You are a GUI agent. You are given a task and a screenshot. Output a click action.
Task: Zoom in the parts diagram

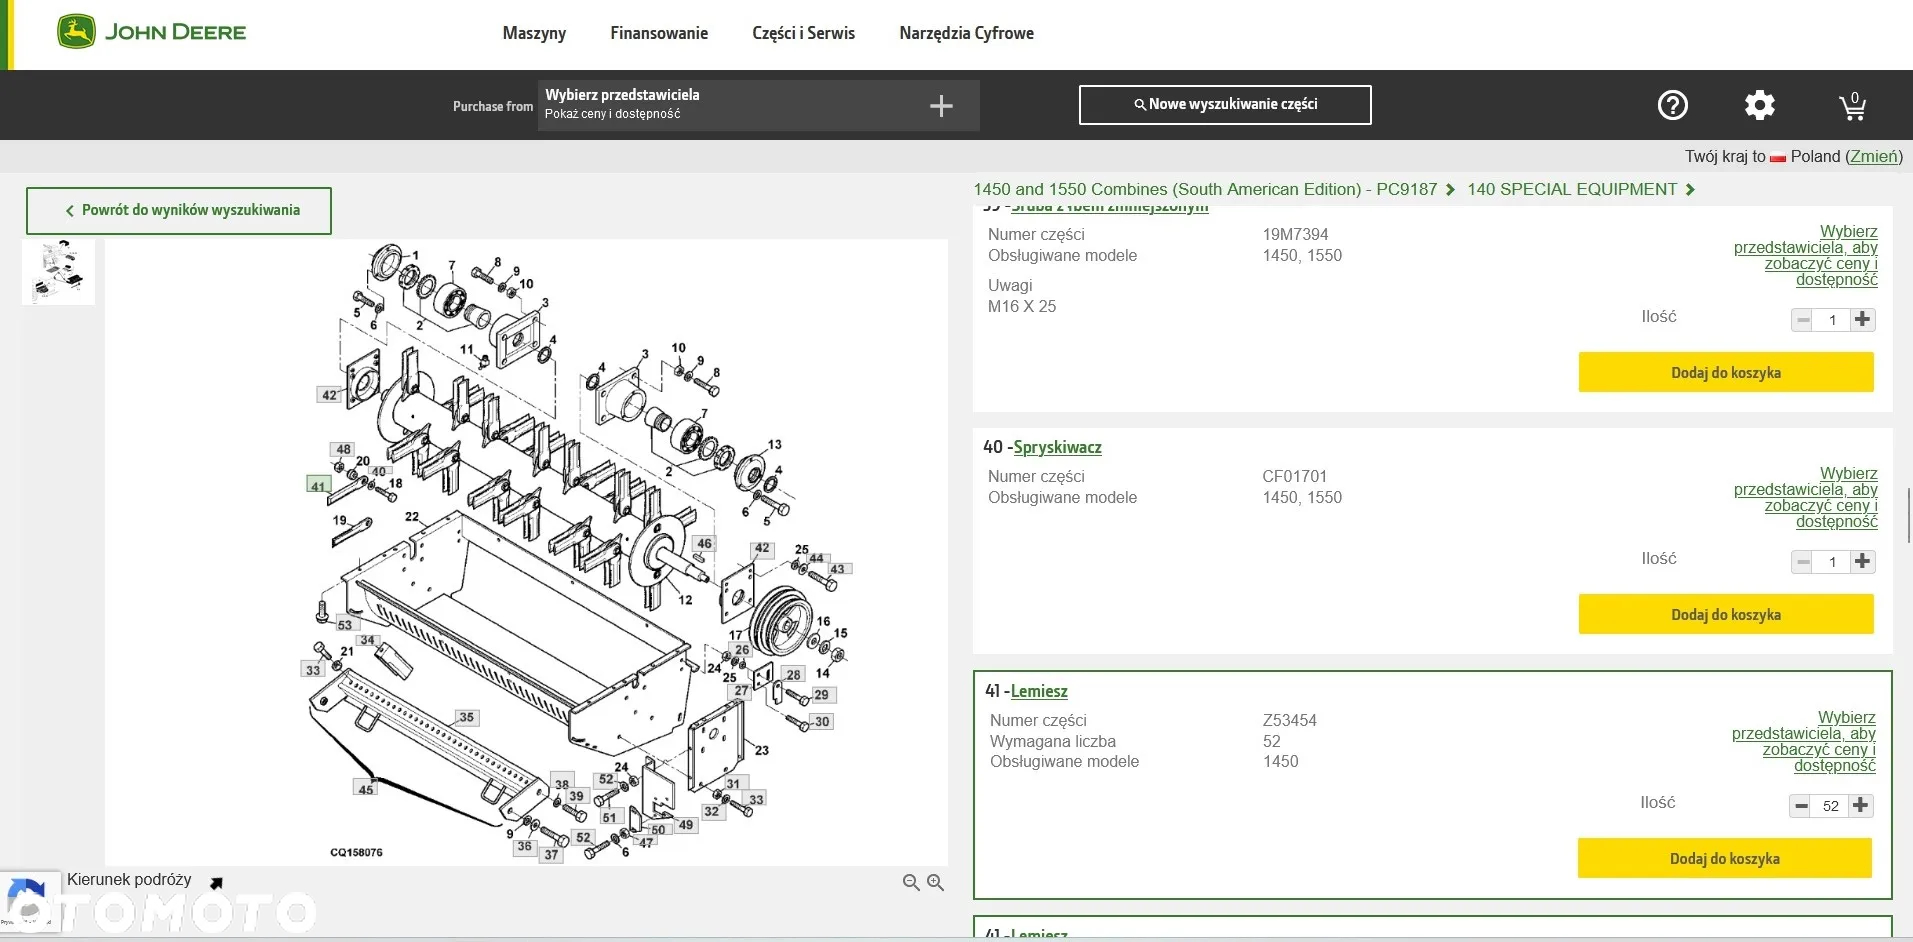[936, 882]
